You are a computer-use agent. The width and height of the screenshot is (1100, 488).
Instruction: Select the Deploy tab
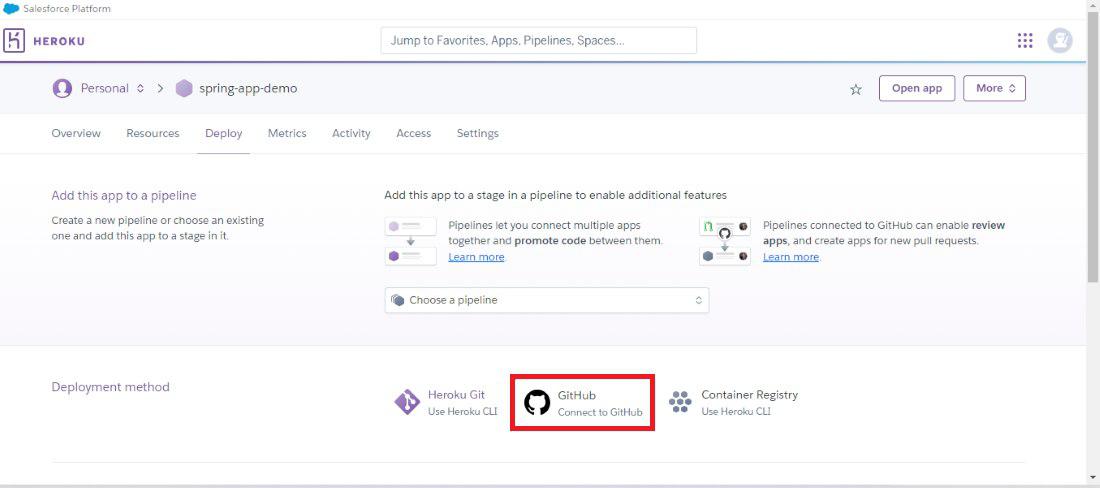click(224, 133)
